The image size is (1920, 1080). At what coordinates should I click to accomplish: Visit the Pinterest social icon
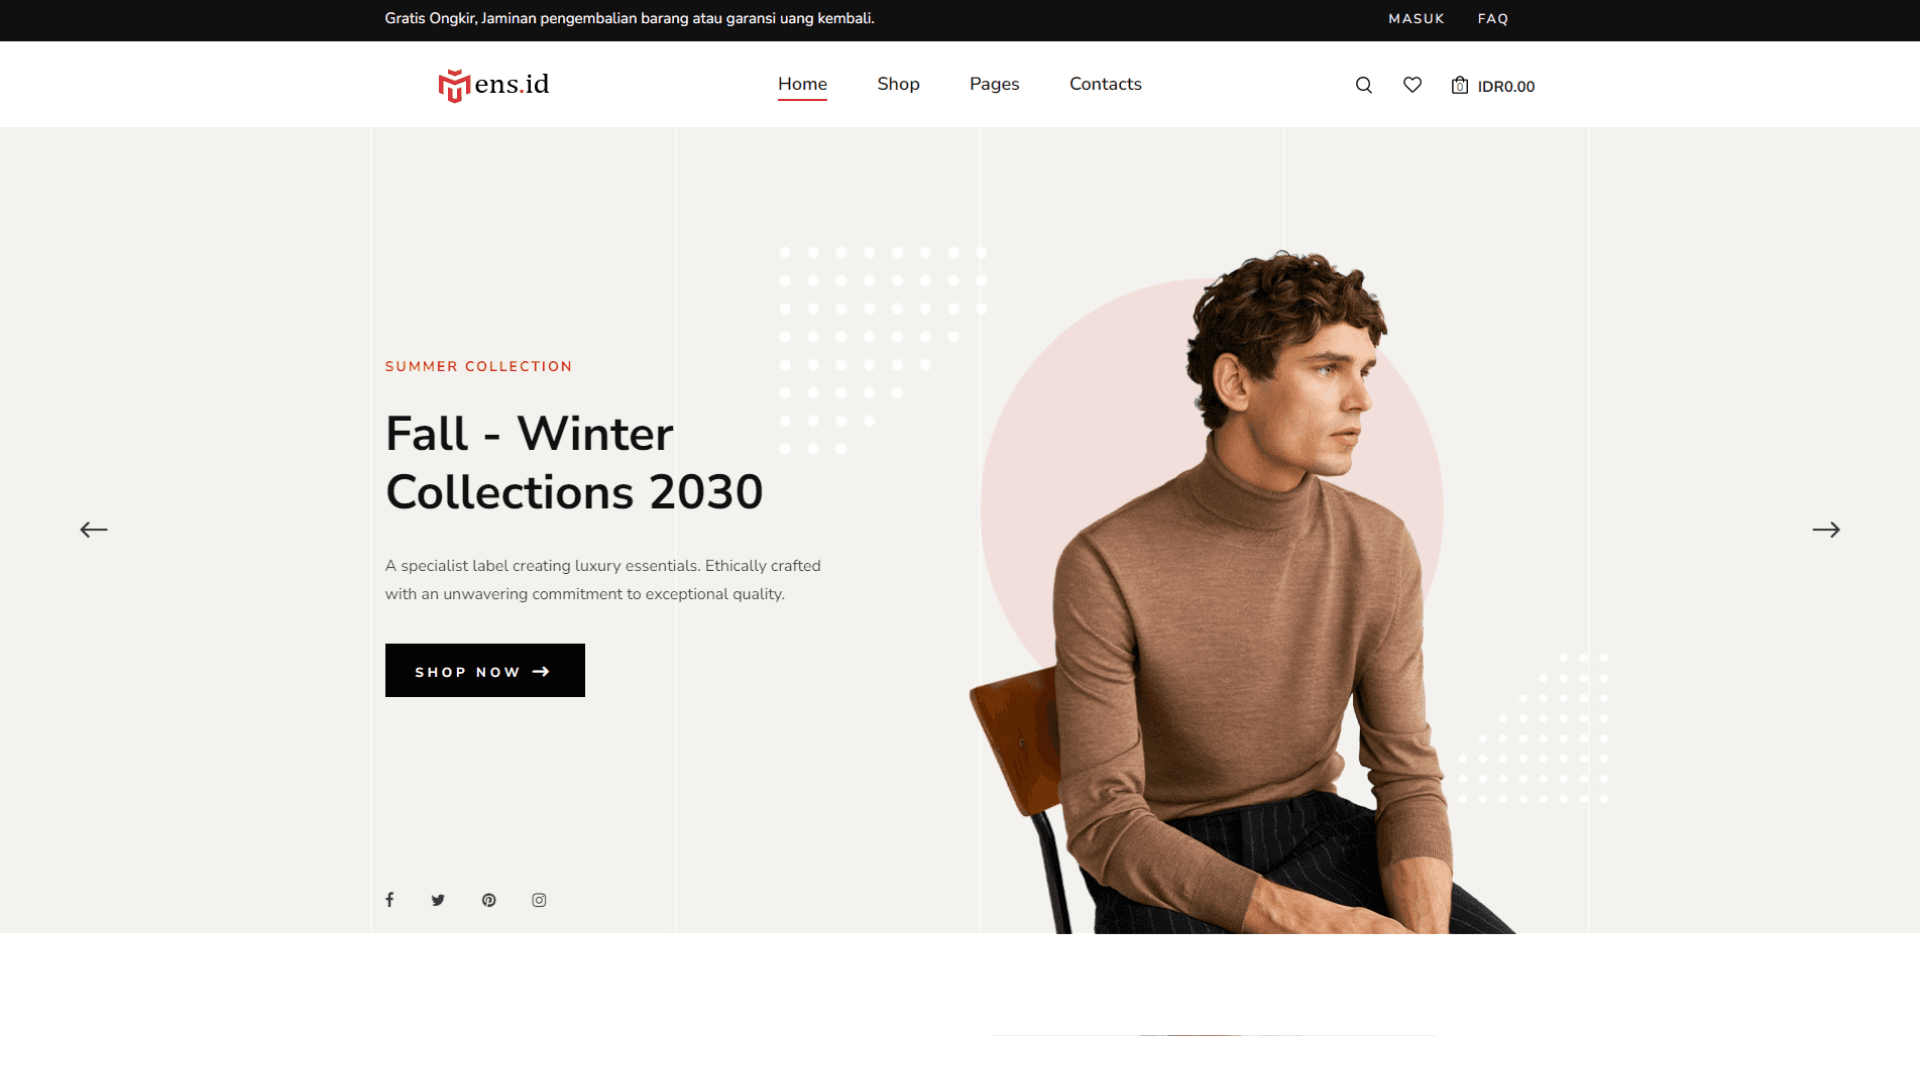489,900
